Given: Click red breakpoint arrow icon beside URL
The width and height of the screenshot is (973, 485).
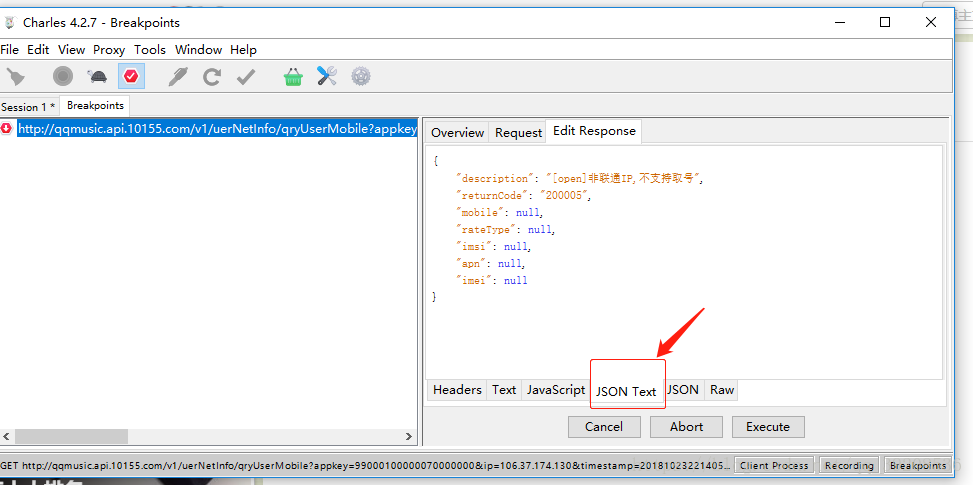Looking at the screenshot, I should pyautogui.click(x=7, y=128).
